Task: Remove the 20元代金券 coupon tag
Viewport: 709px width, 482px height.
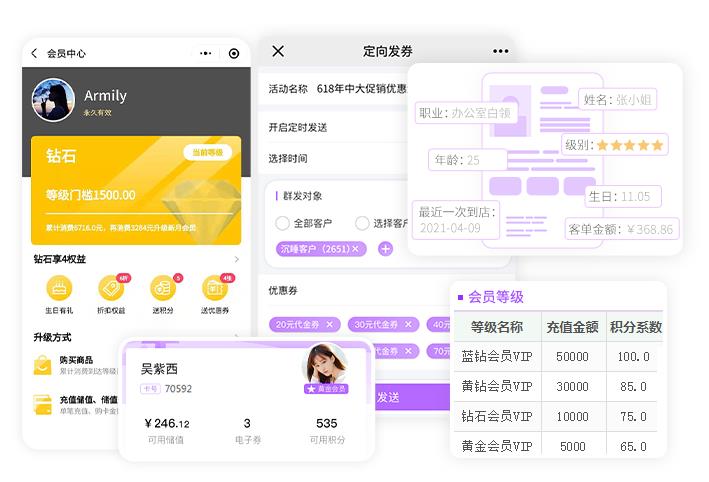Action: point(330,324)
